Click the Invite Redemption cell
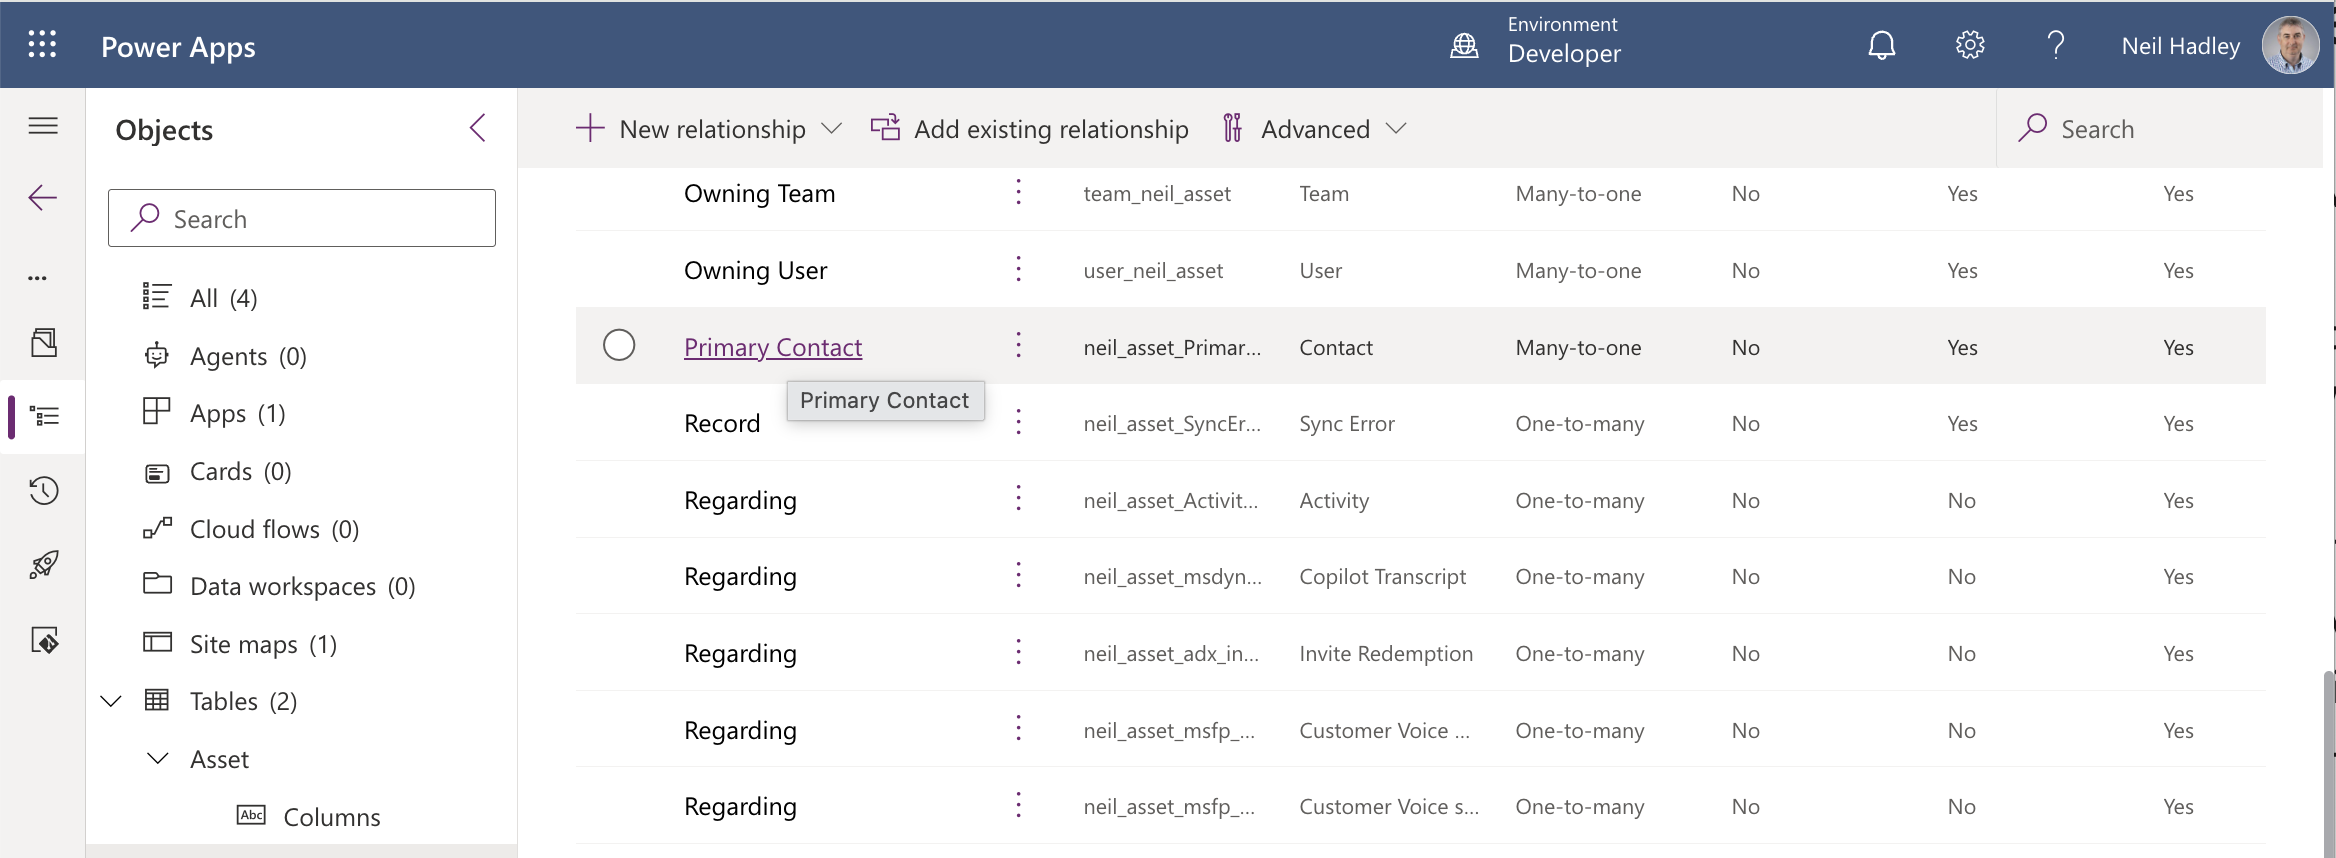 [x=1385, y=654]
